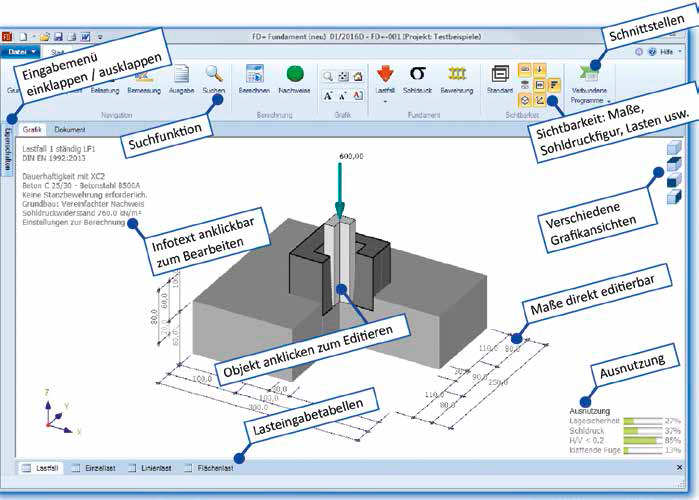Toggle dimension visibility in Sichtbarkeit group
The height and width of the screenshot is (500, 699).
pos(525,70)
